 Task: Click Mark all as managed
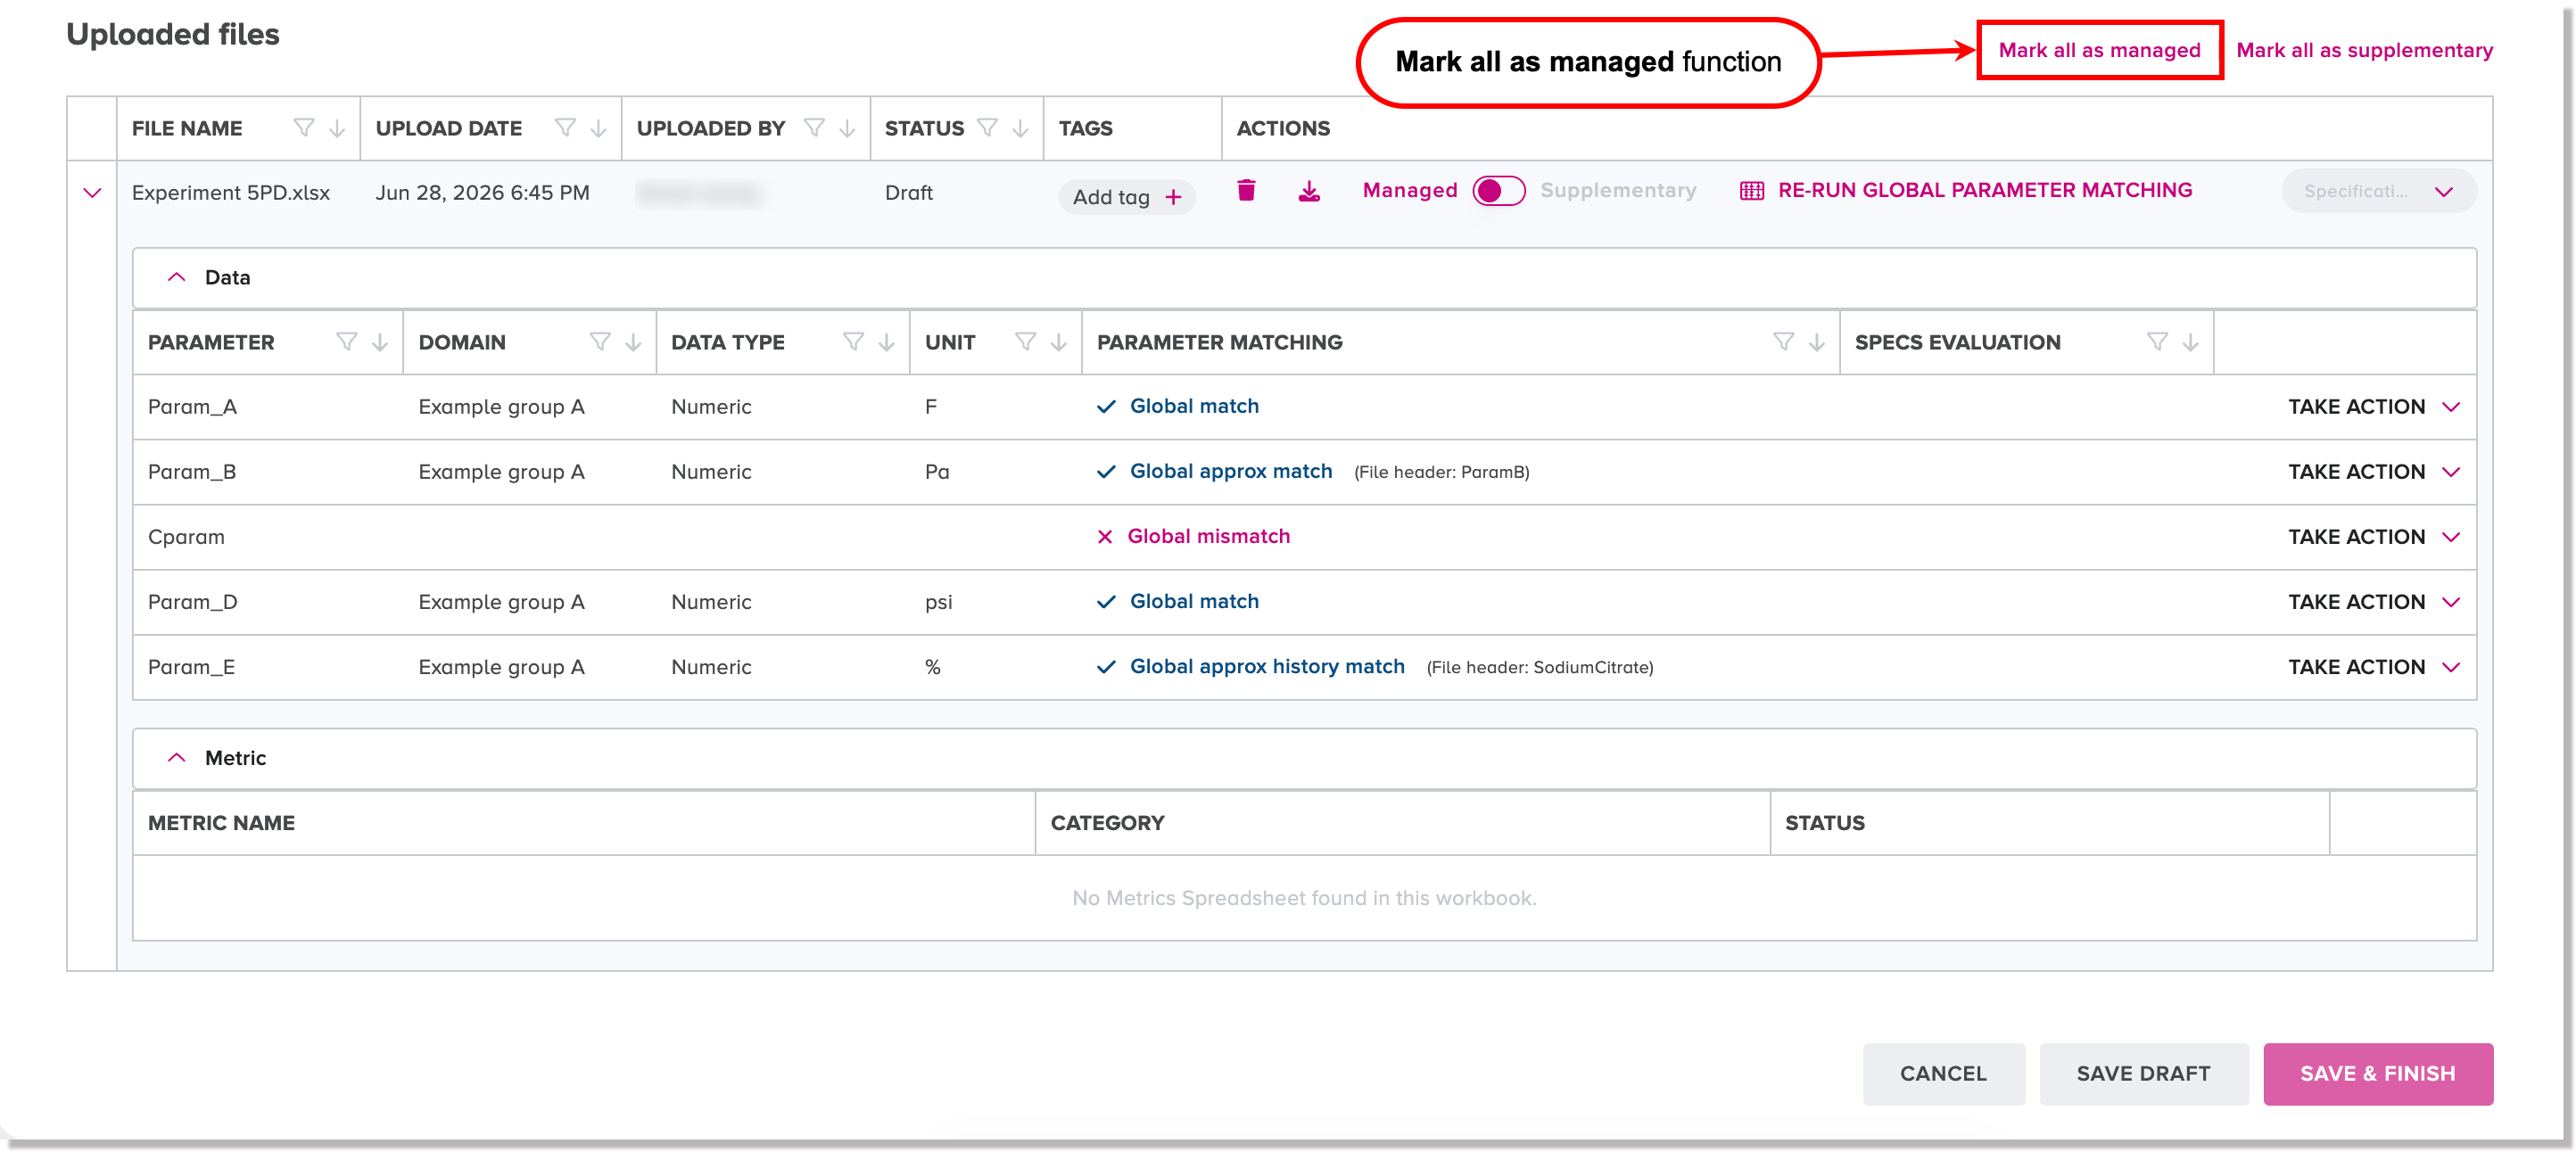(x=2099, y=50)
